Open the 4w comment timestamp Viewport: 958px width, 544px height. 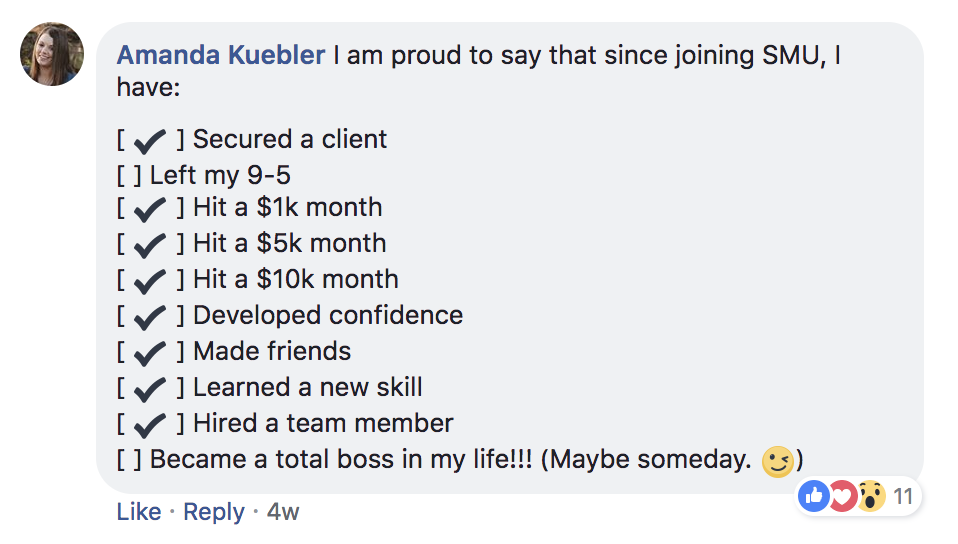[x=283, y=512]
